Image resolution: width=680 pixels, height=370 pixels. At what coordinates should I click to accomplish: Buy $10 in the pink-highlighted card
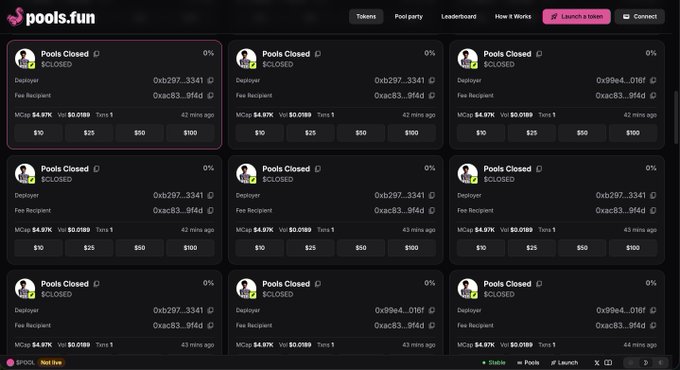point(39,133)
